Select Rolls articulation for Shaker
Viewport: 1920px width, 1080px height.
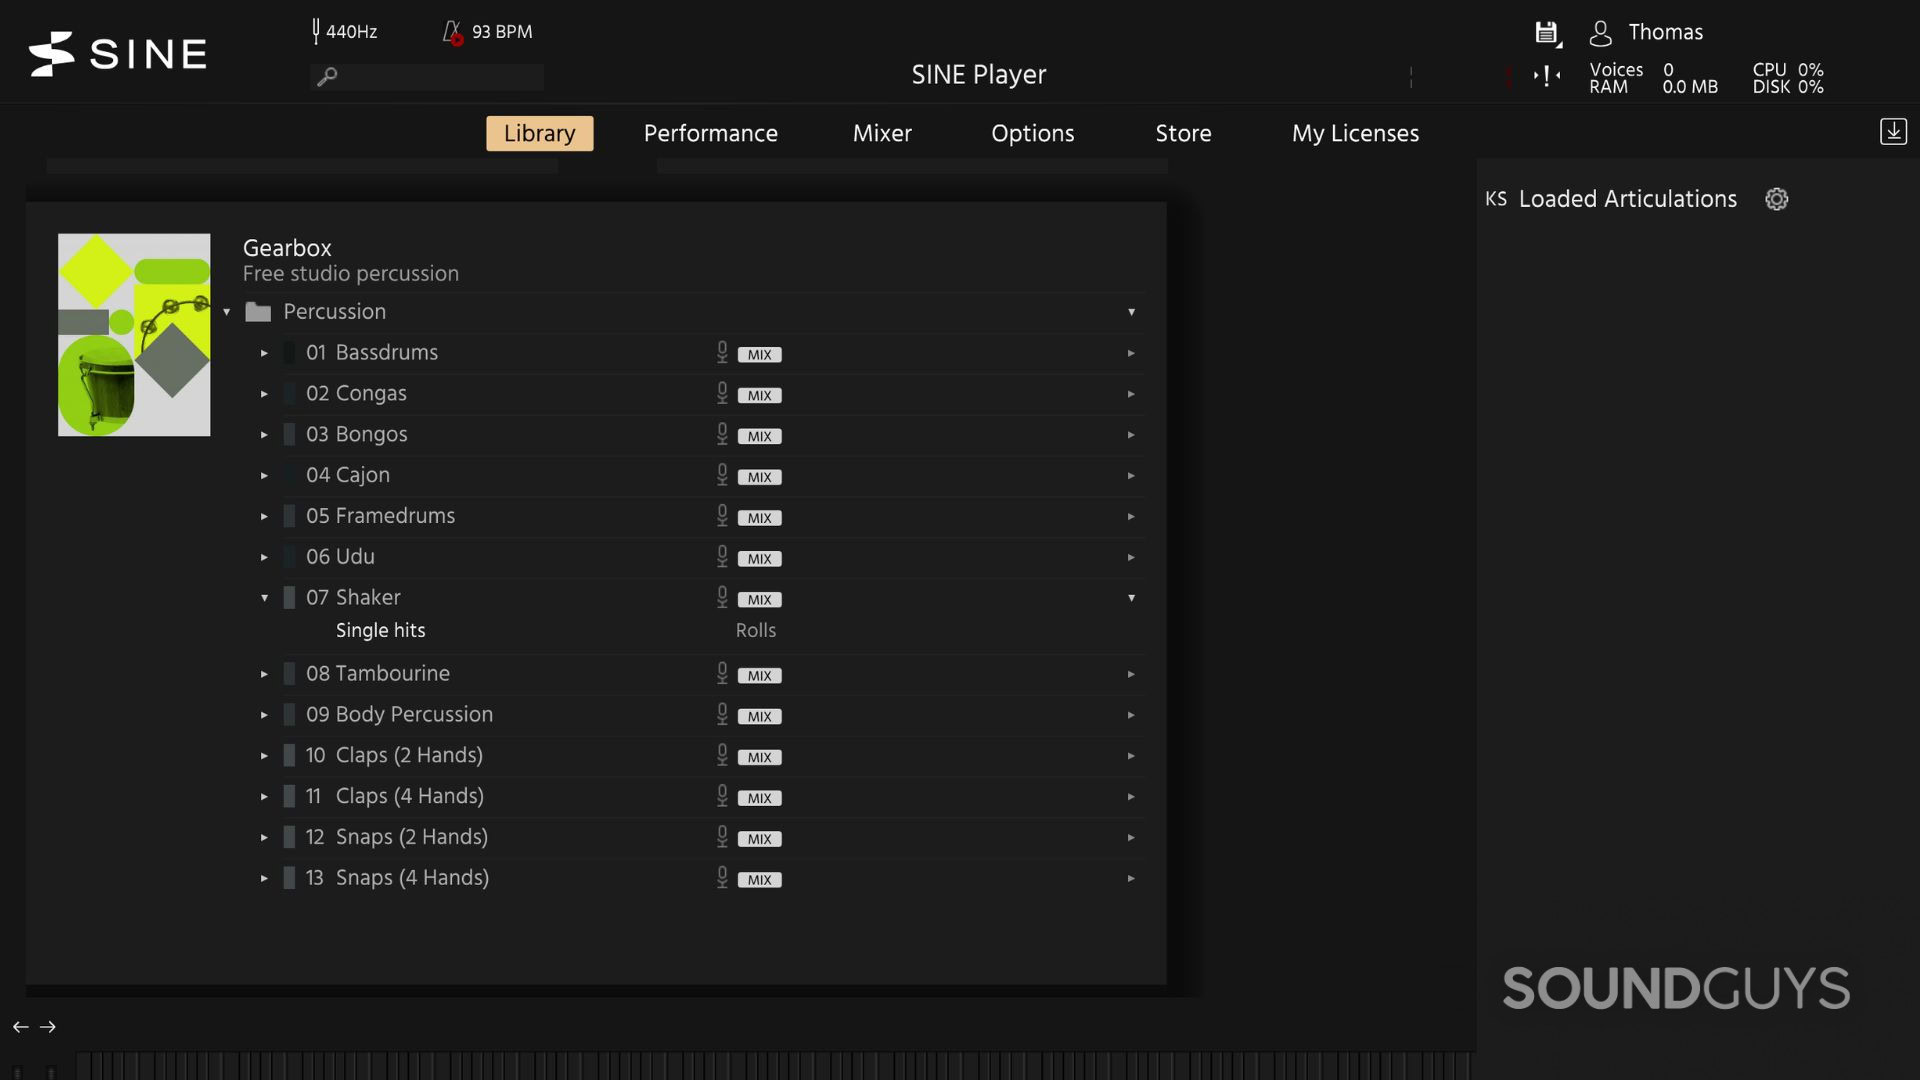[756, 630]
